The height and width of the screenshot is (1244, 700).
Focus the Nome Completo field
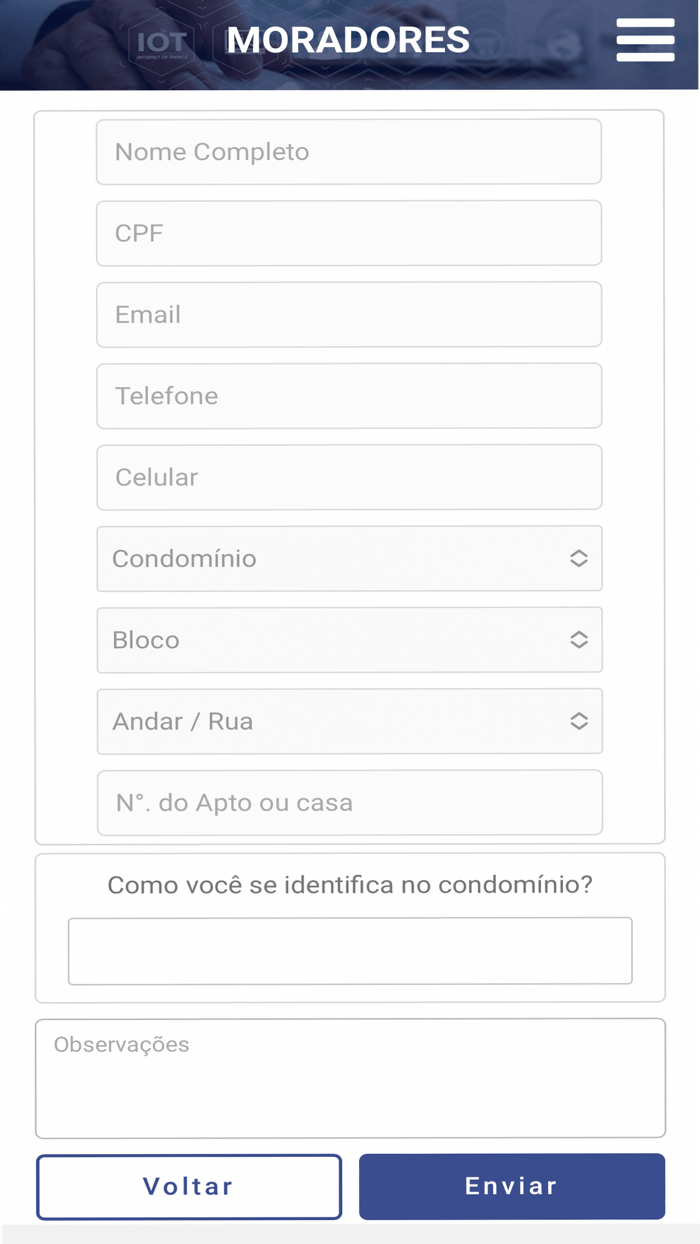pyautogui.click(x=349, y=152)
